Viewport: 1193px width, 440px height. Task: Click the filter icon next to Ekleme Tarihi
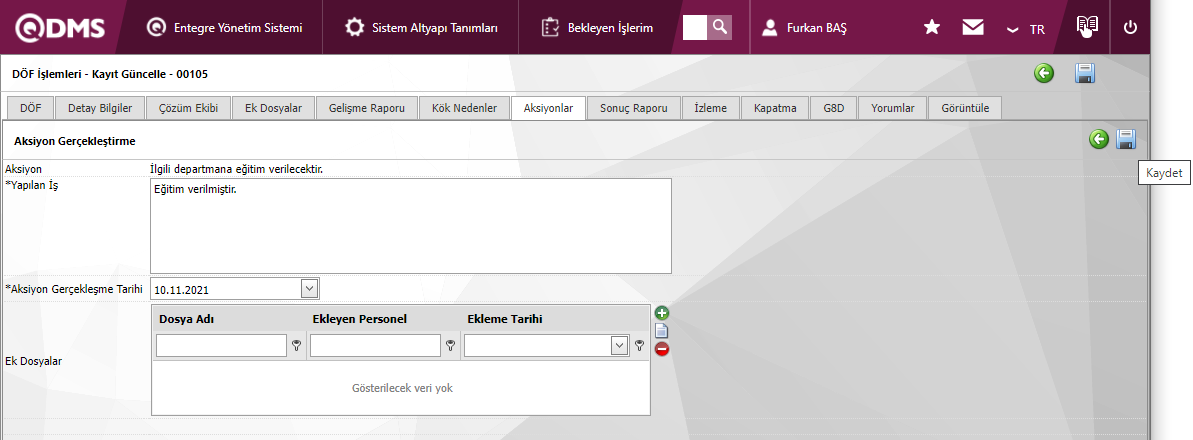[x=640, y=346]
